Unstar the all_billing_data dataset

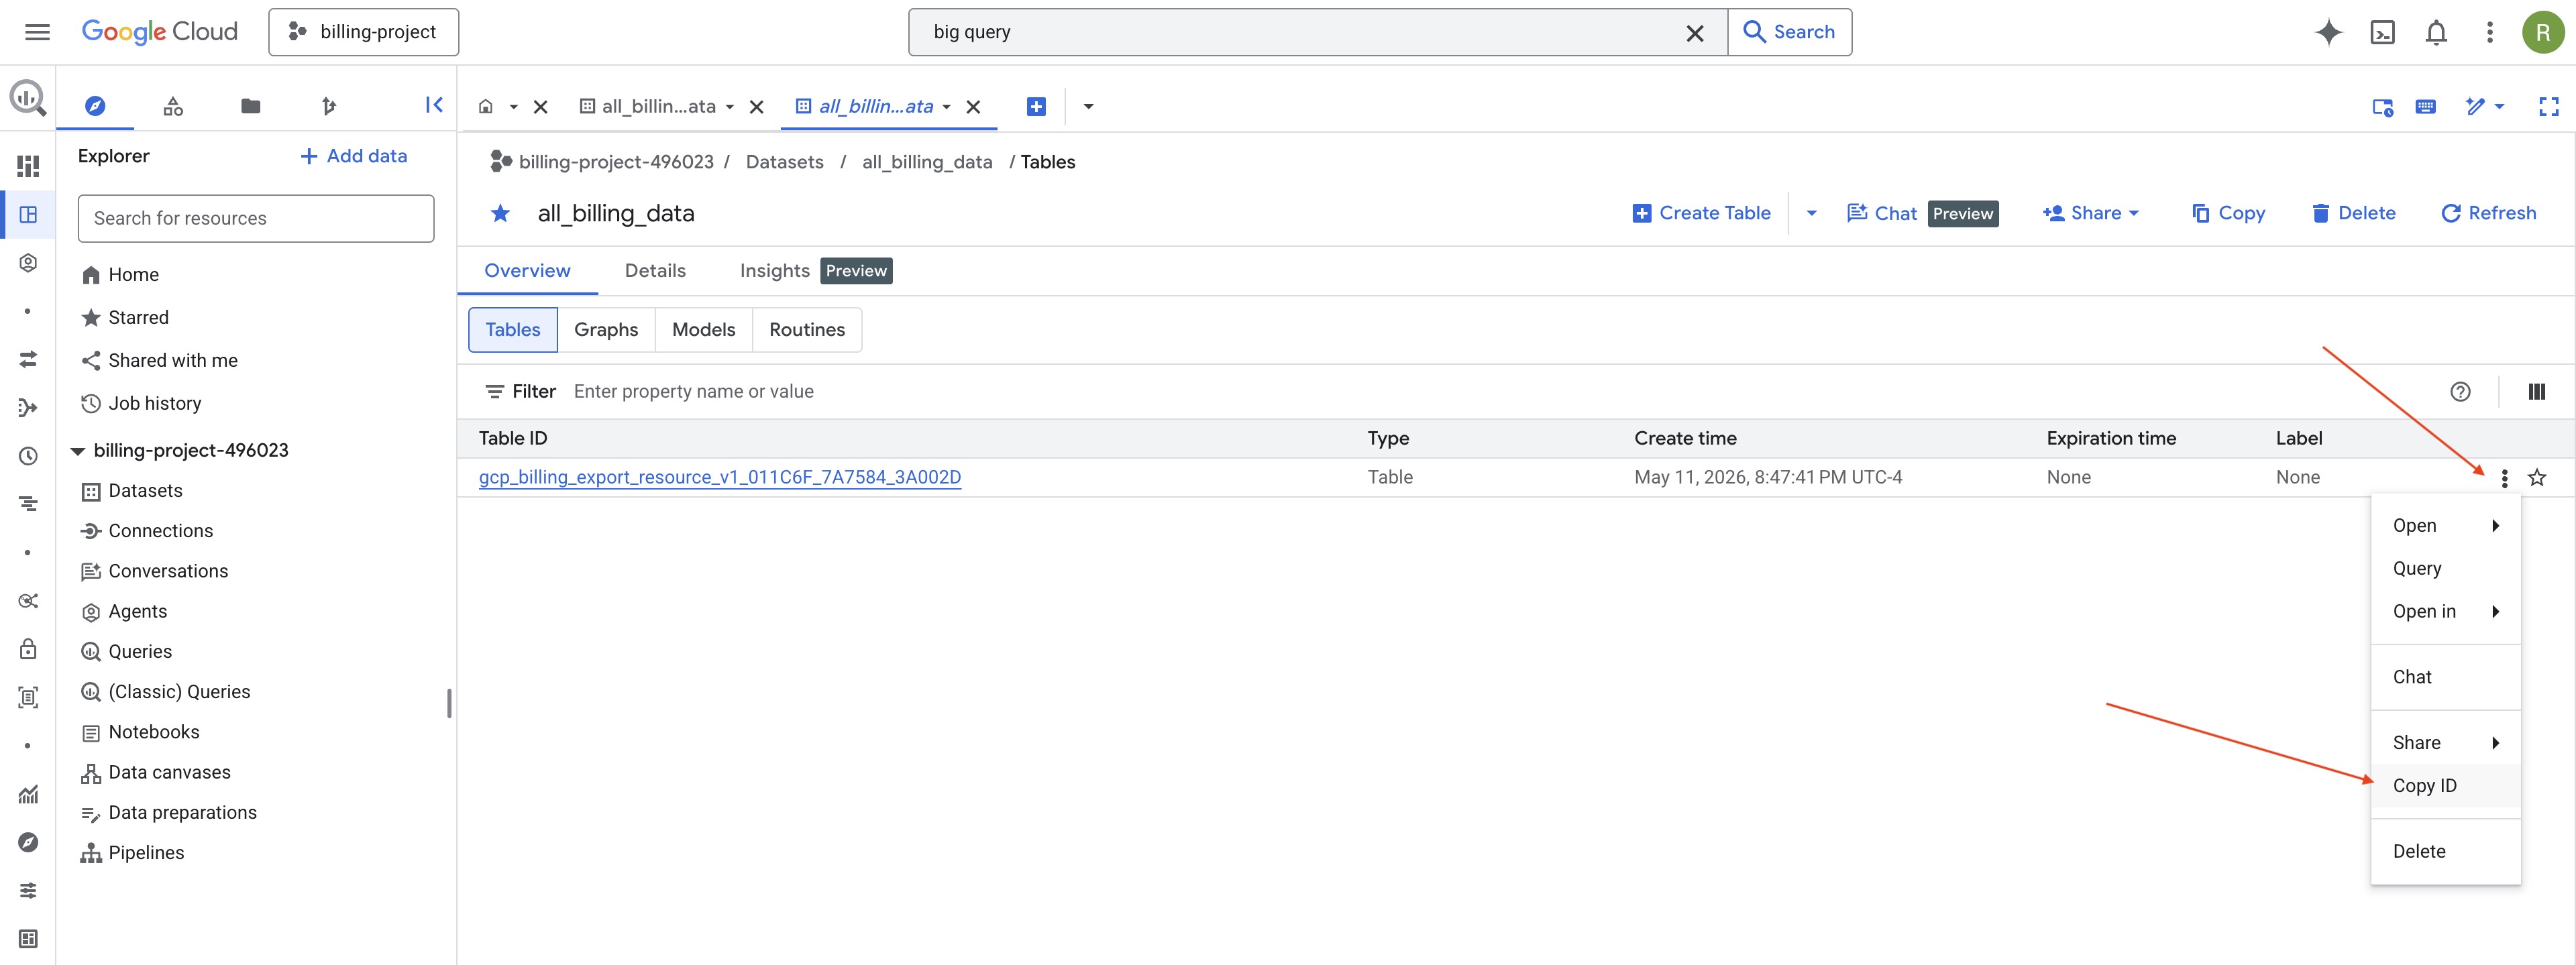pyautogui.click(x=500, y=213)
